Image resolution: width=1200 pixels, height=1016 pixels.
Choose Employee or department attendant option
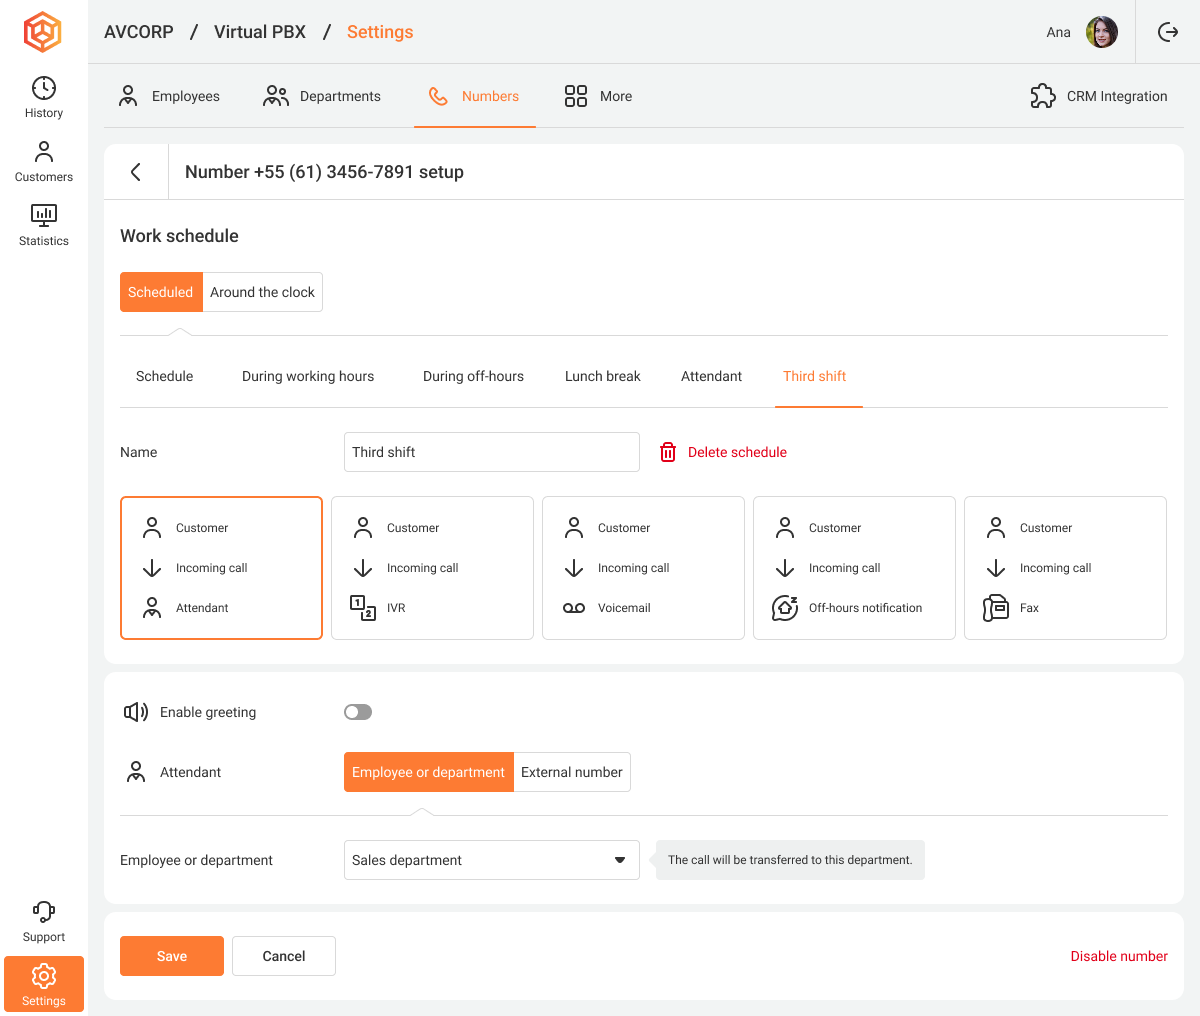(x=428, y=772)
